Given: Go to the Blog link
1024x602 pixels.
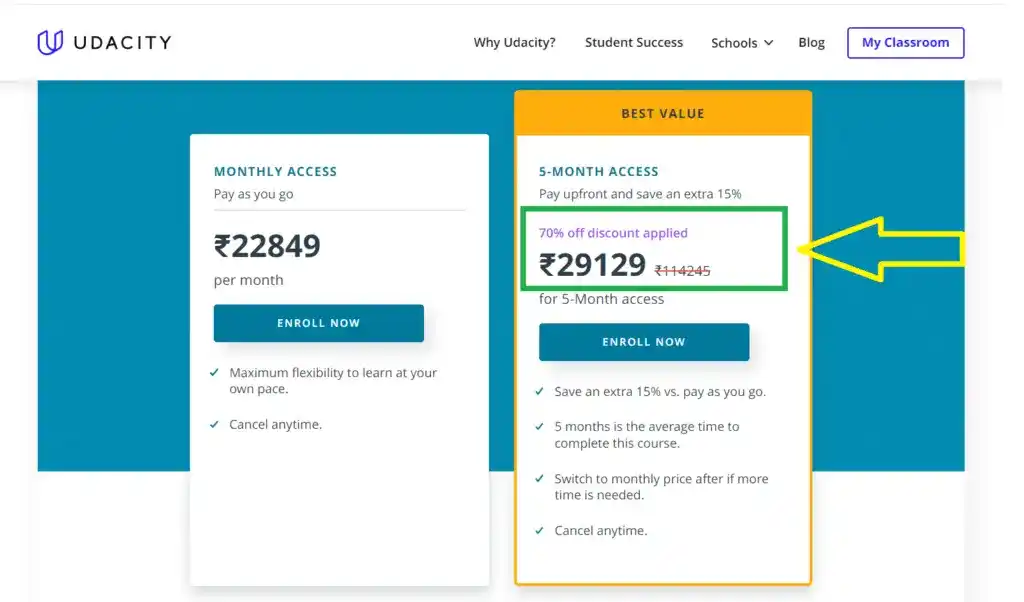Looking at the screenshot, I should [x=811, y=43].
